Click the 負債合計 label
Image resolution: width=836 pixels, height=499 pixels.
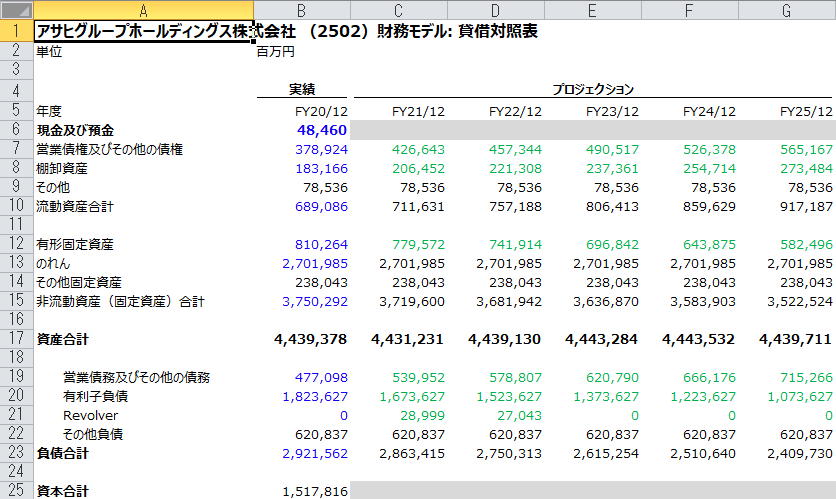point(62,454)
